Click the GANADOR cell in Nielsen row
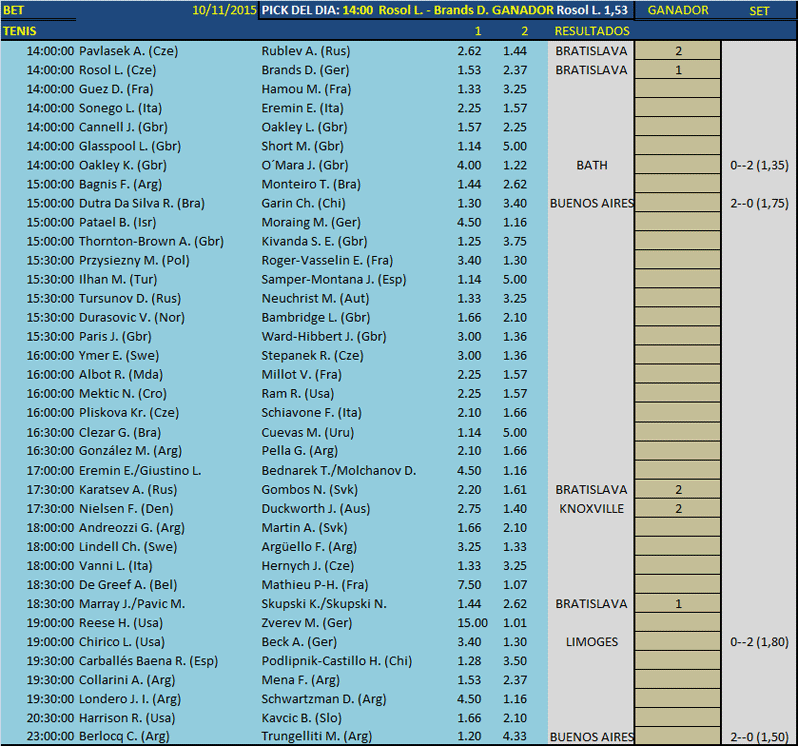Screen dimensions: 798x746 tap(677, 508)
